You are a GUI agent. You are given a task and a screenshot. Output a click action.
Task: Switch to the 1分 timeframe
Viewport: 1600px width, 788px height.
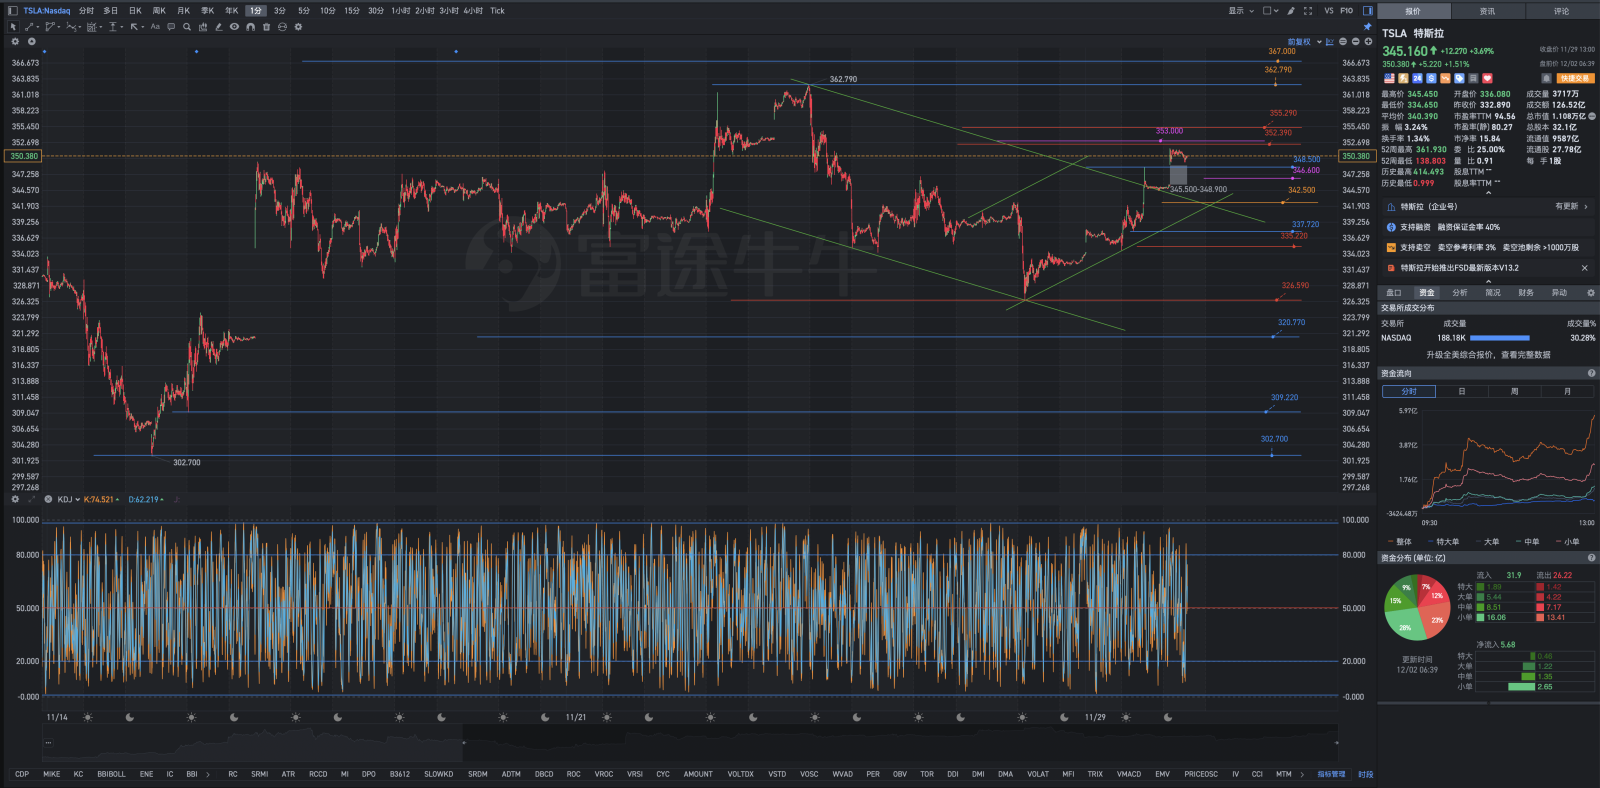[255, 11]
